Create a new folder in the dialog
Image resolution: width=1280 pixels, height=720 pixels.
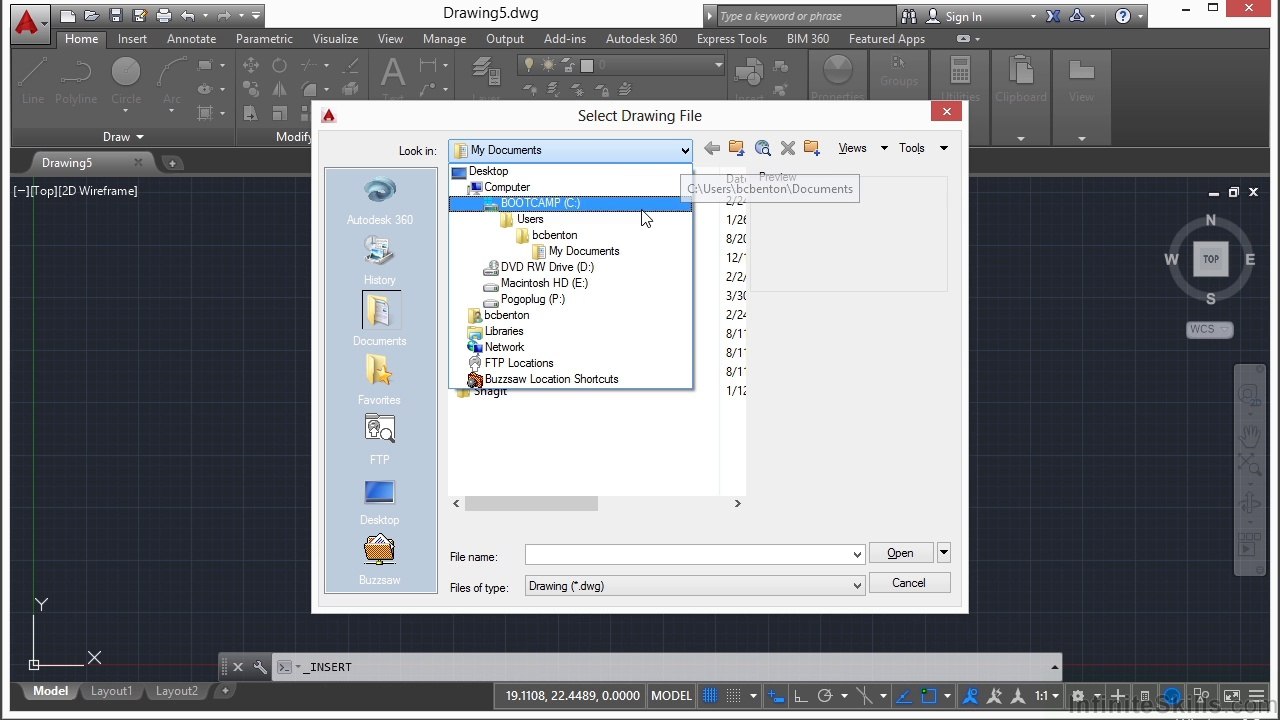pyautogui.click(x=812, y=148)
